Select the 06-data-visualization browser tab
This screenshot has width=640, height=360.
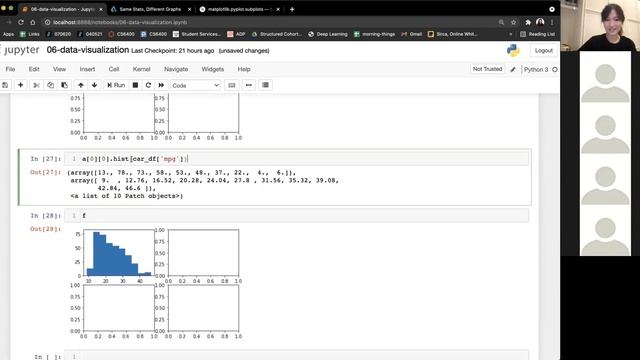pyautogui.click(x=61, y=9)
